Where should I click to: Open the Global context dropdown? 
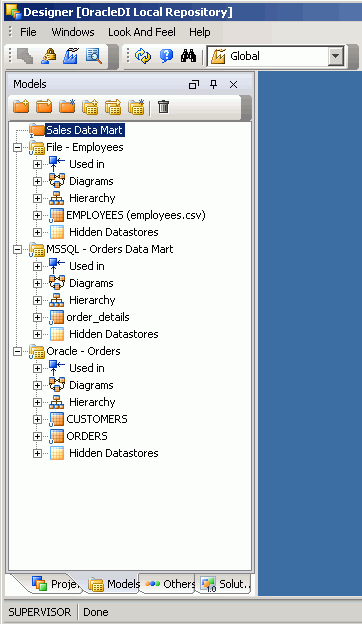pyautogui.click(x=336, y=57)
